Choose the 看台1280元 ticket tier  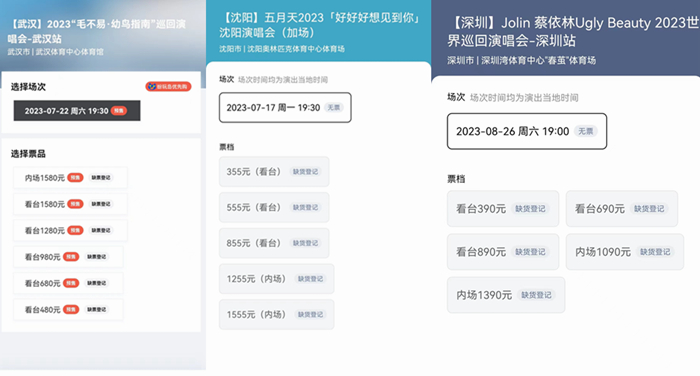pyautogui.click(x=70, y=230)
